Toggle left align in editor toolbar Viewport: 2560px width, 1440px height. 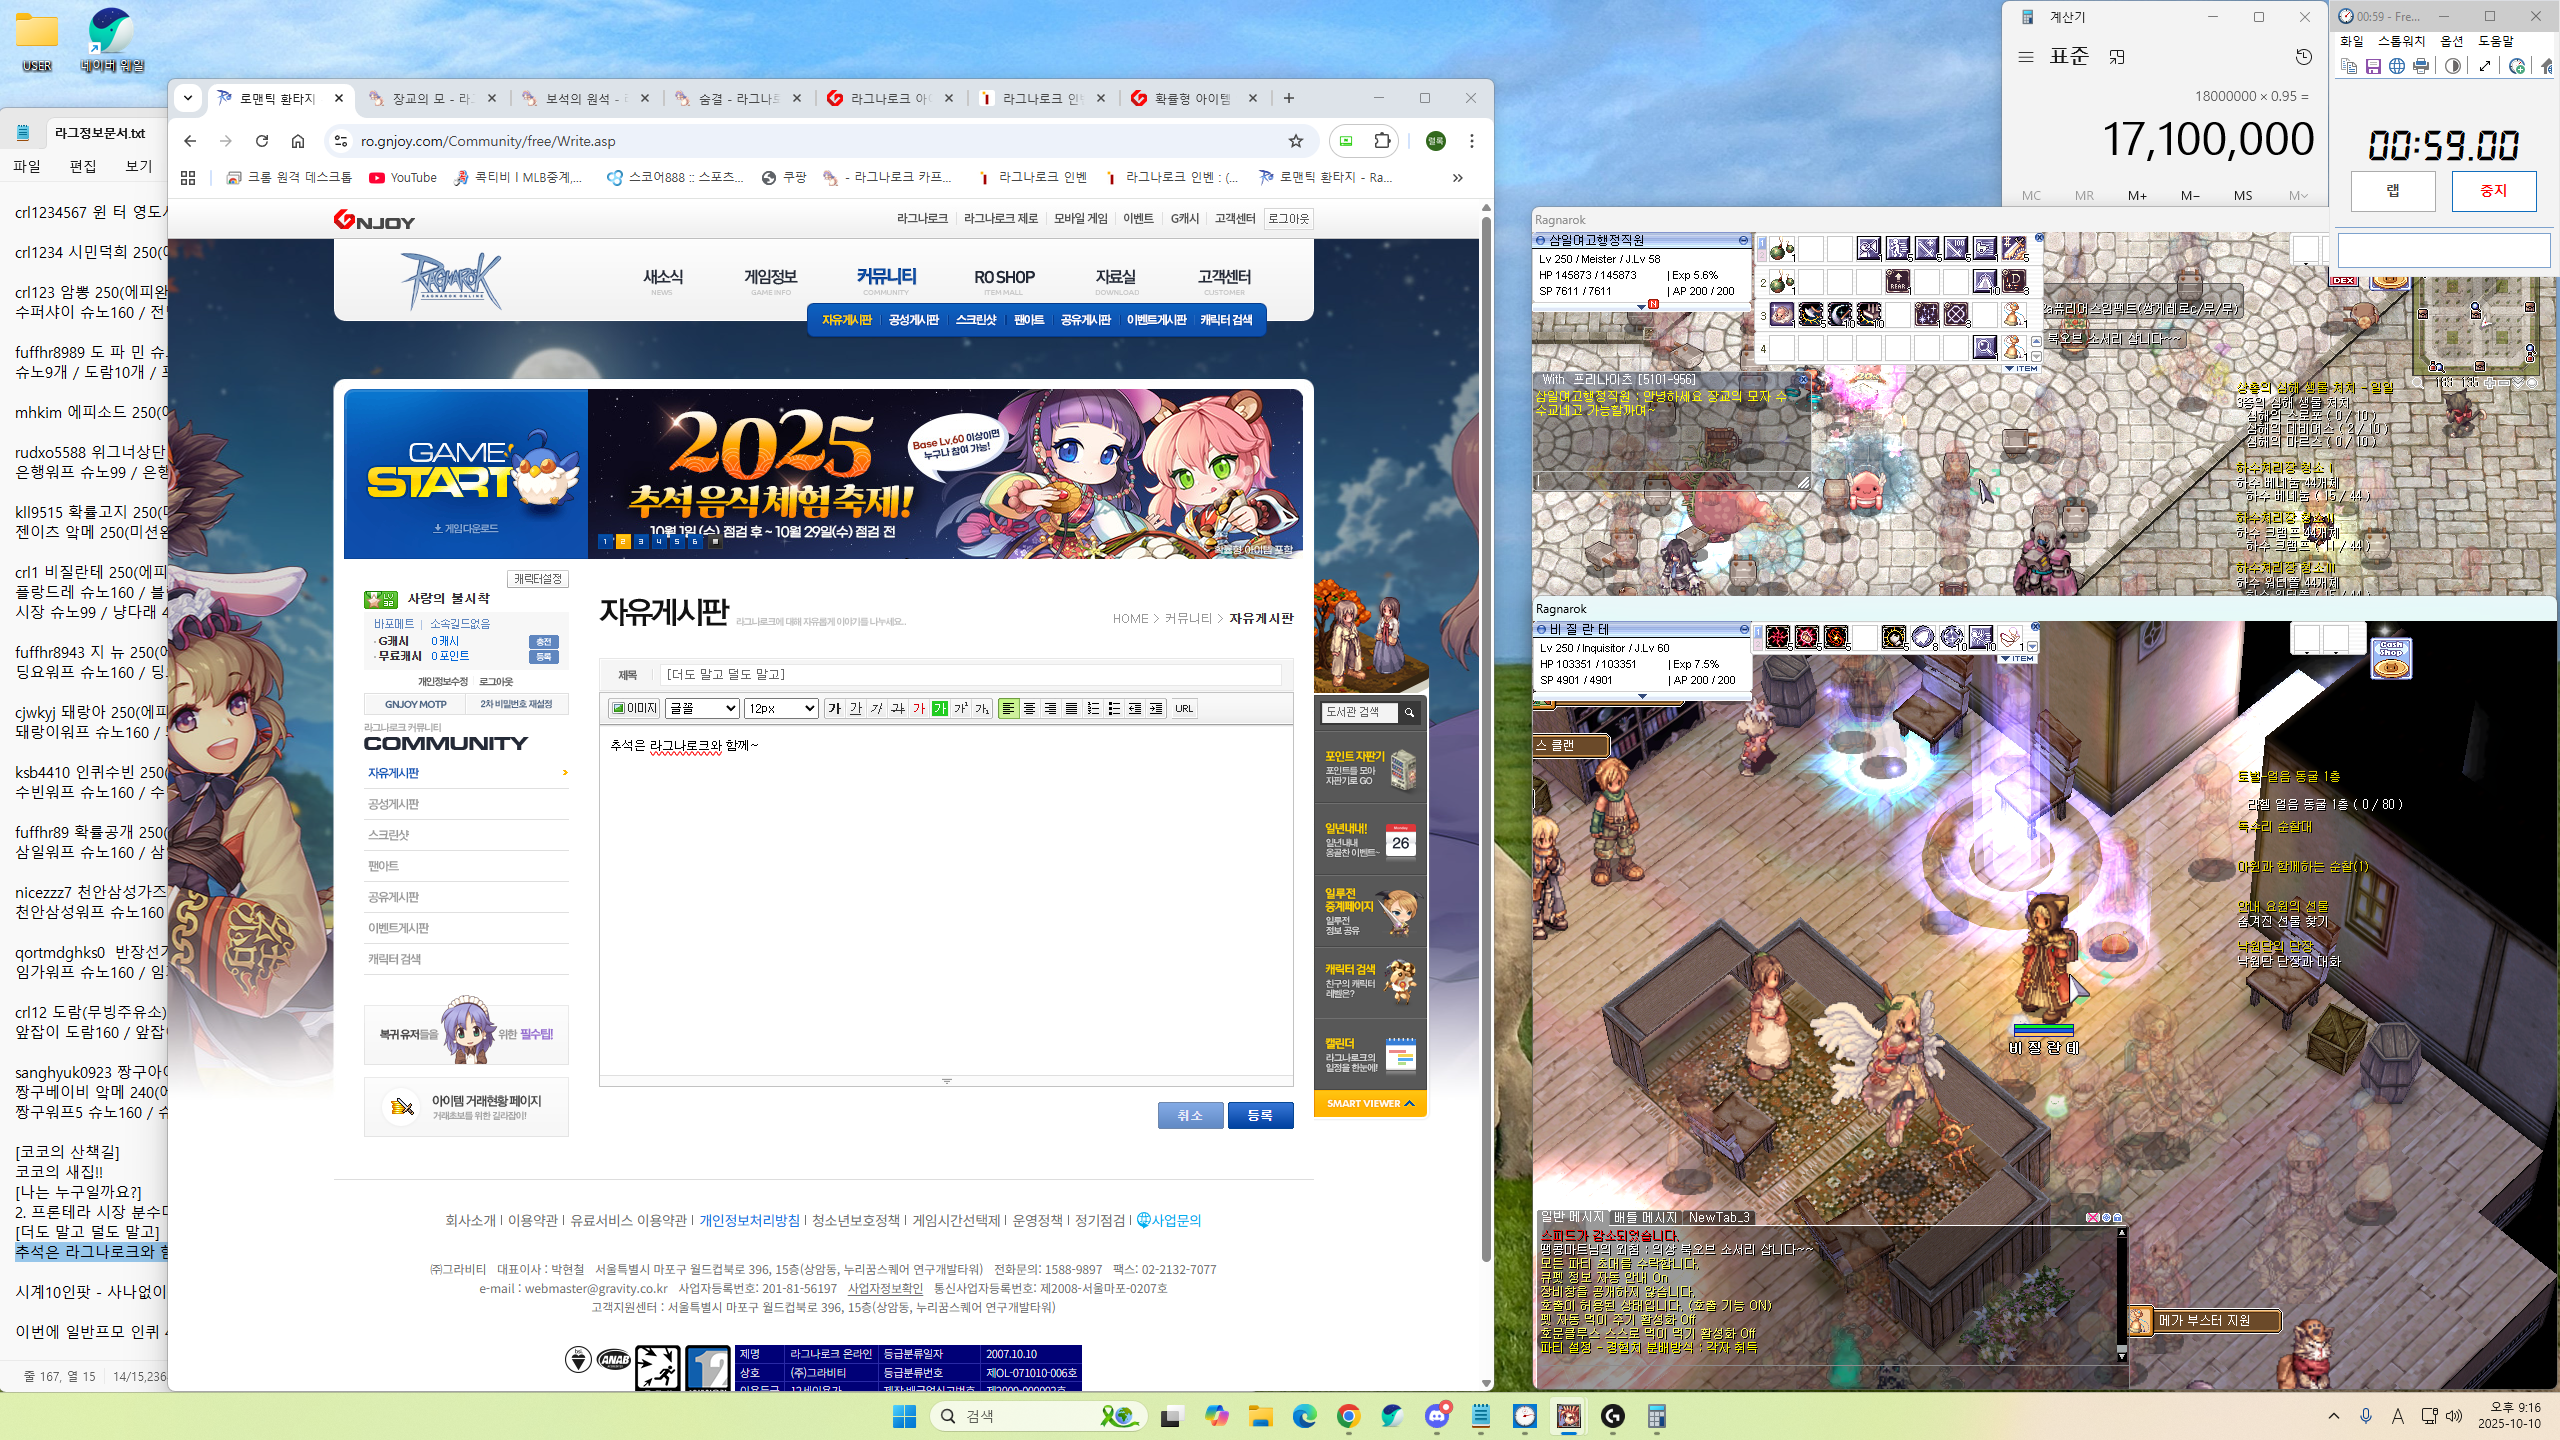tap(1008, 708)
